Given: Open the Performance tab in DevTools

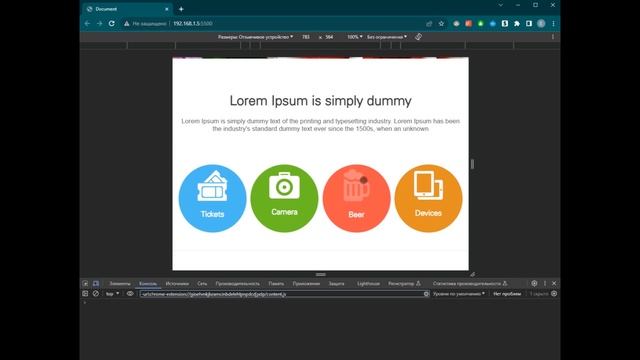Looking at the screenshot, I should tap(238, 283).
